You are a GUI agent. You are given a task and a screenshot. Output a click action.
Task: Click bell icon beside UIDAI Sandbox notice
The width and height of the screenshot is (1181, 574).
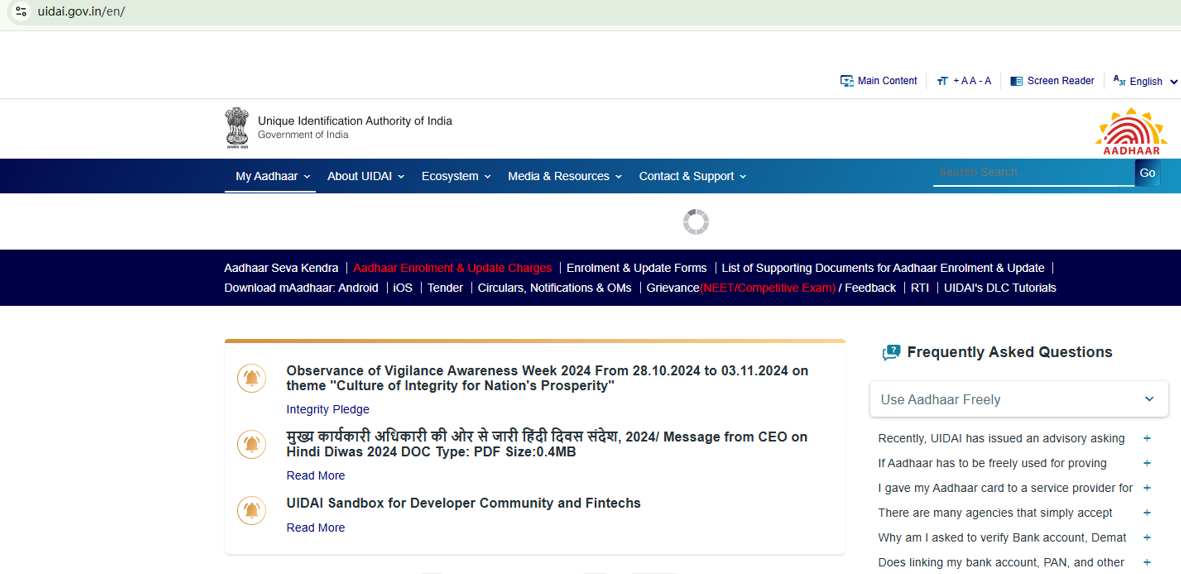[251, 510]
